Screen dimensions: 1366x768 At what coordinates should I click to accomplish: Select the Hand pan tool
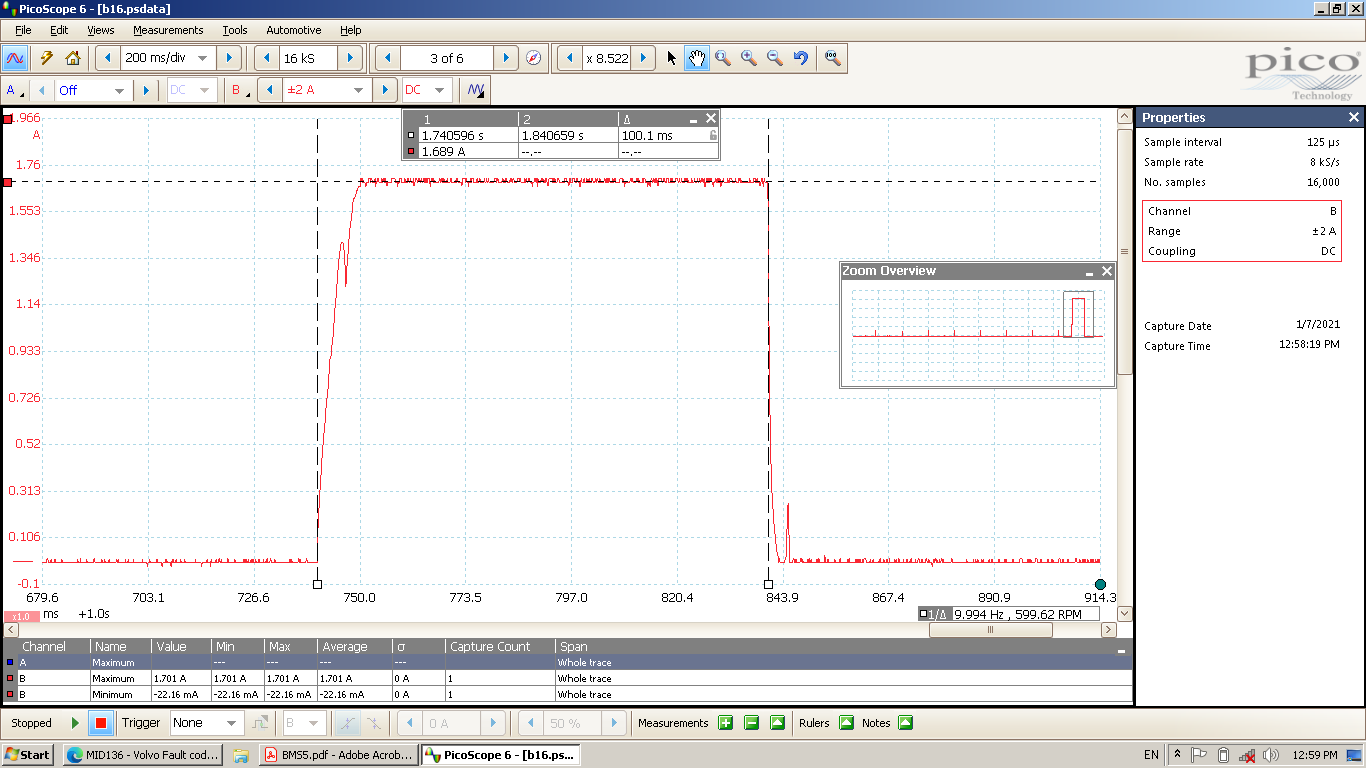click(x=697, y=58)
